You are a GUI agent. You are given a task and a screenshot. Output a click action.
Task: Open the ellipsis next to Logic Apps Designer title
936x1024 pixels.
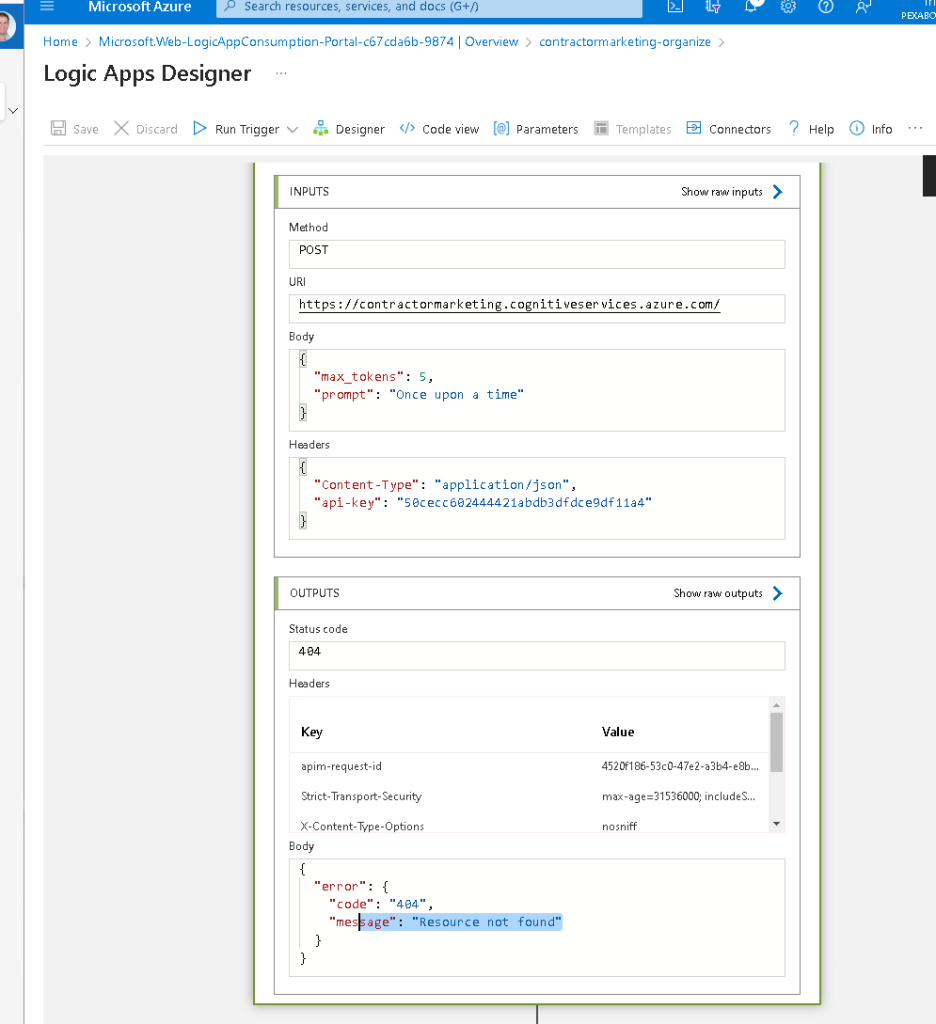coord(281,73)
